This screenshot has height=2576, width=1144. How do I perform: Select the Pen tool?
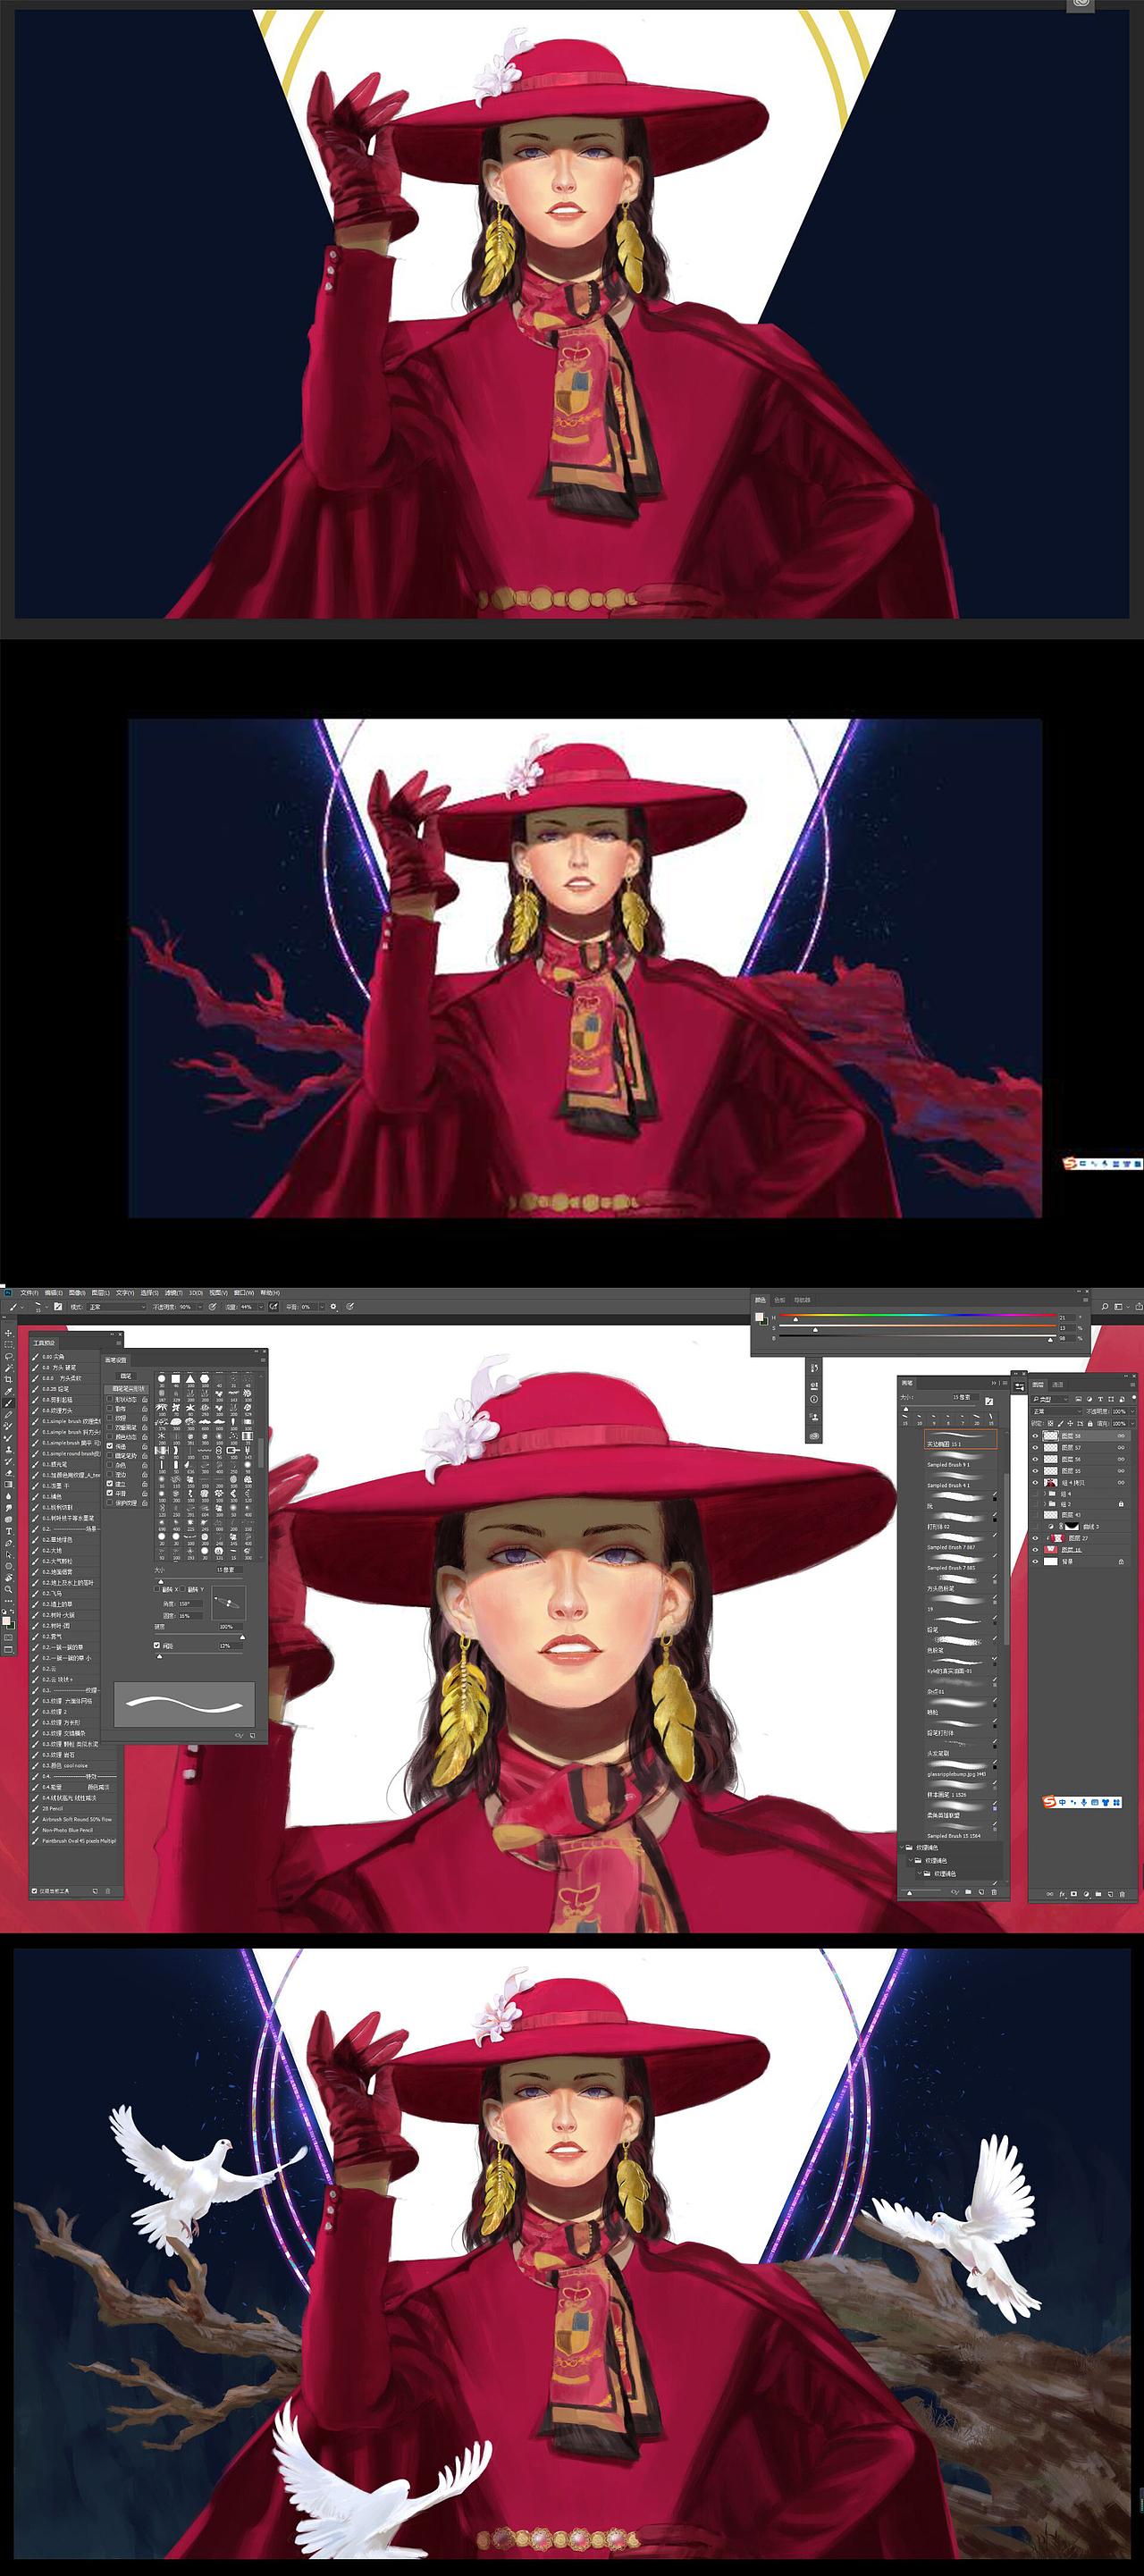coord(8,1544)
